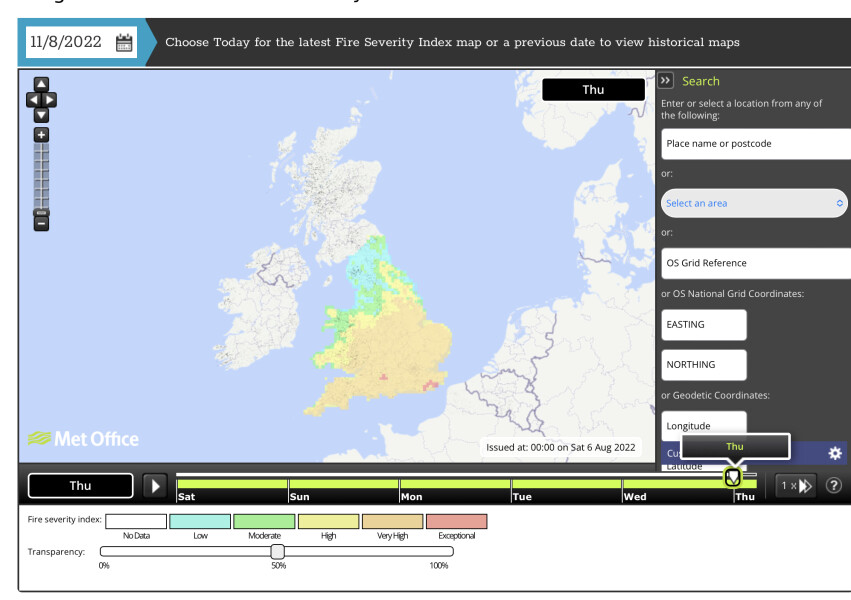Click the transparency slider handle at 50%
The width and height of the screenshot is (851, 600).
[x=277, y=551]
